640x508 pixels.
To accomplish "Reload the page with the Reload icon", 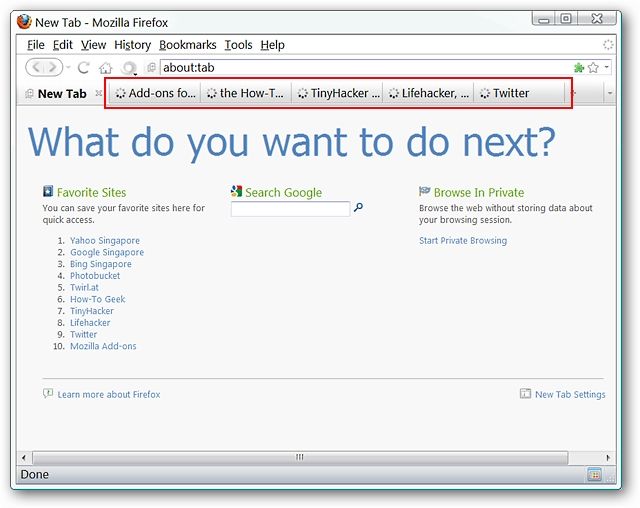I will coord(84,68).
